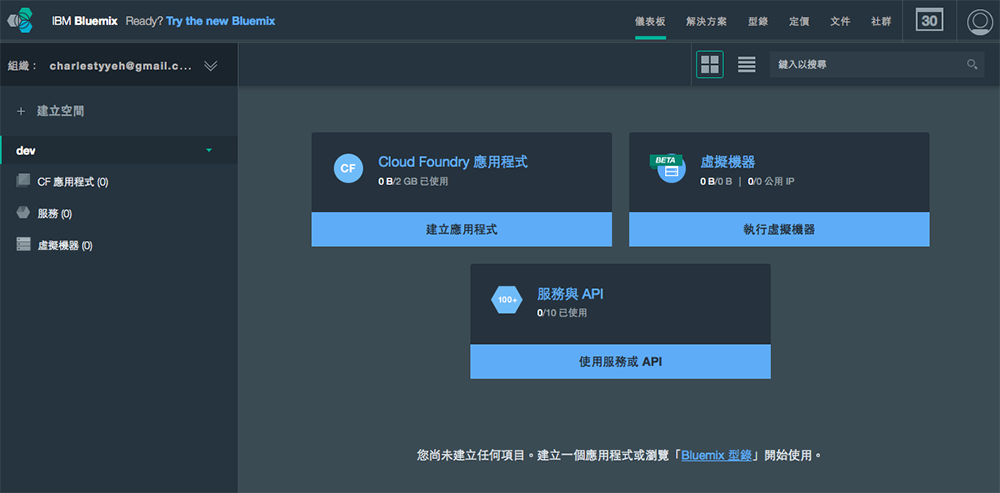The height and width of the screenshot is (493, 1000).
Task: Click the BETA virtual machine icon
Action: tap(668, 168)
